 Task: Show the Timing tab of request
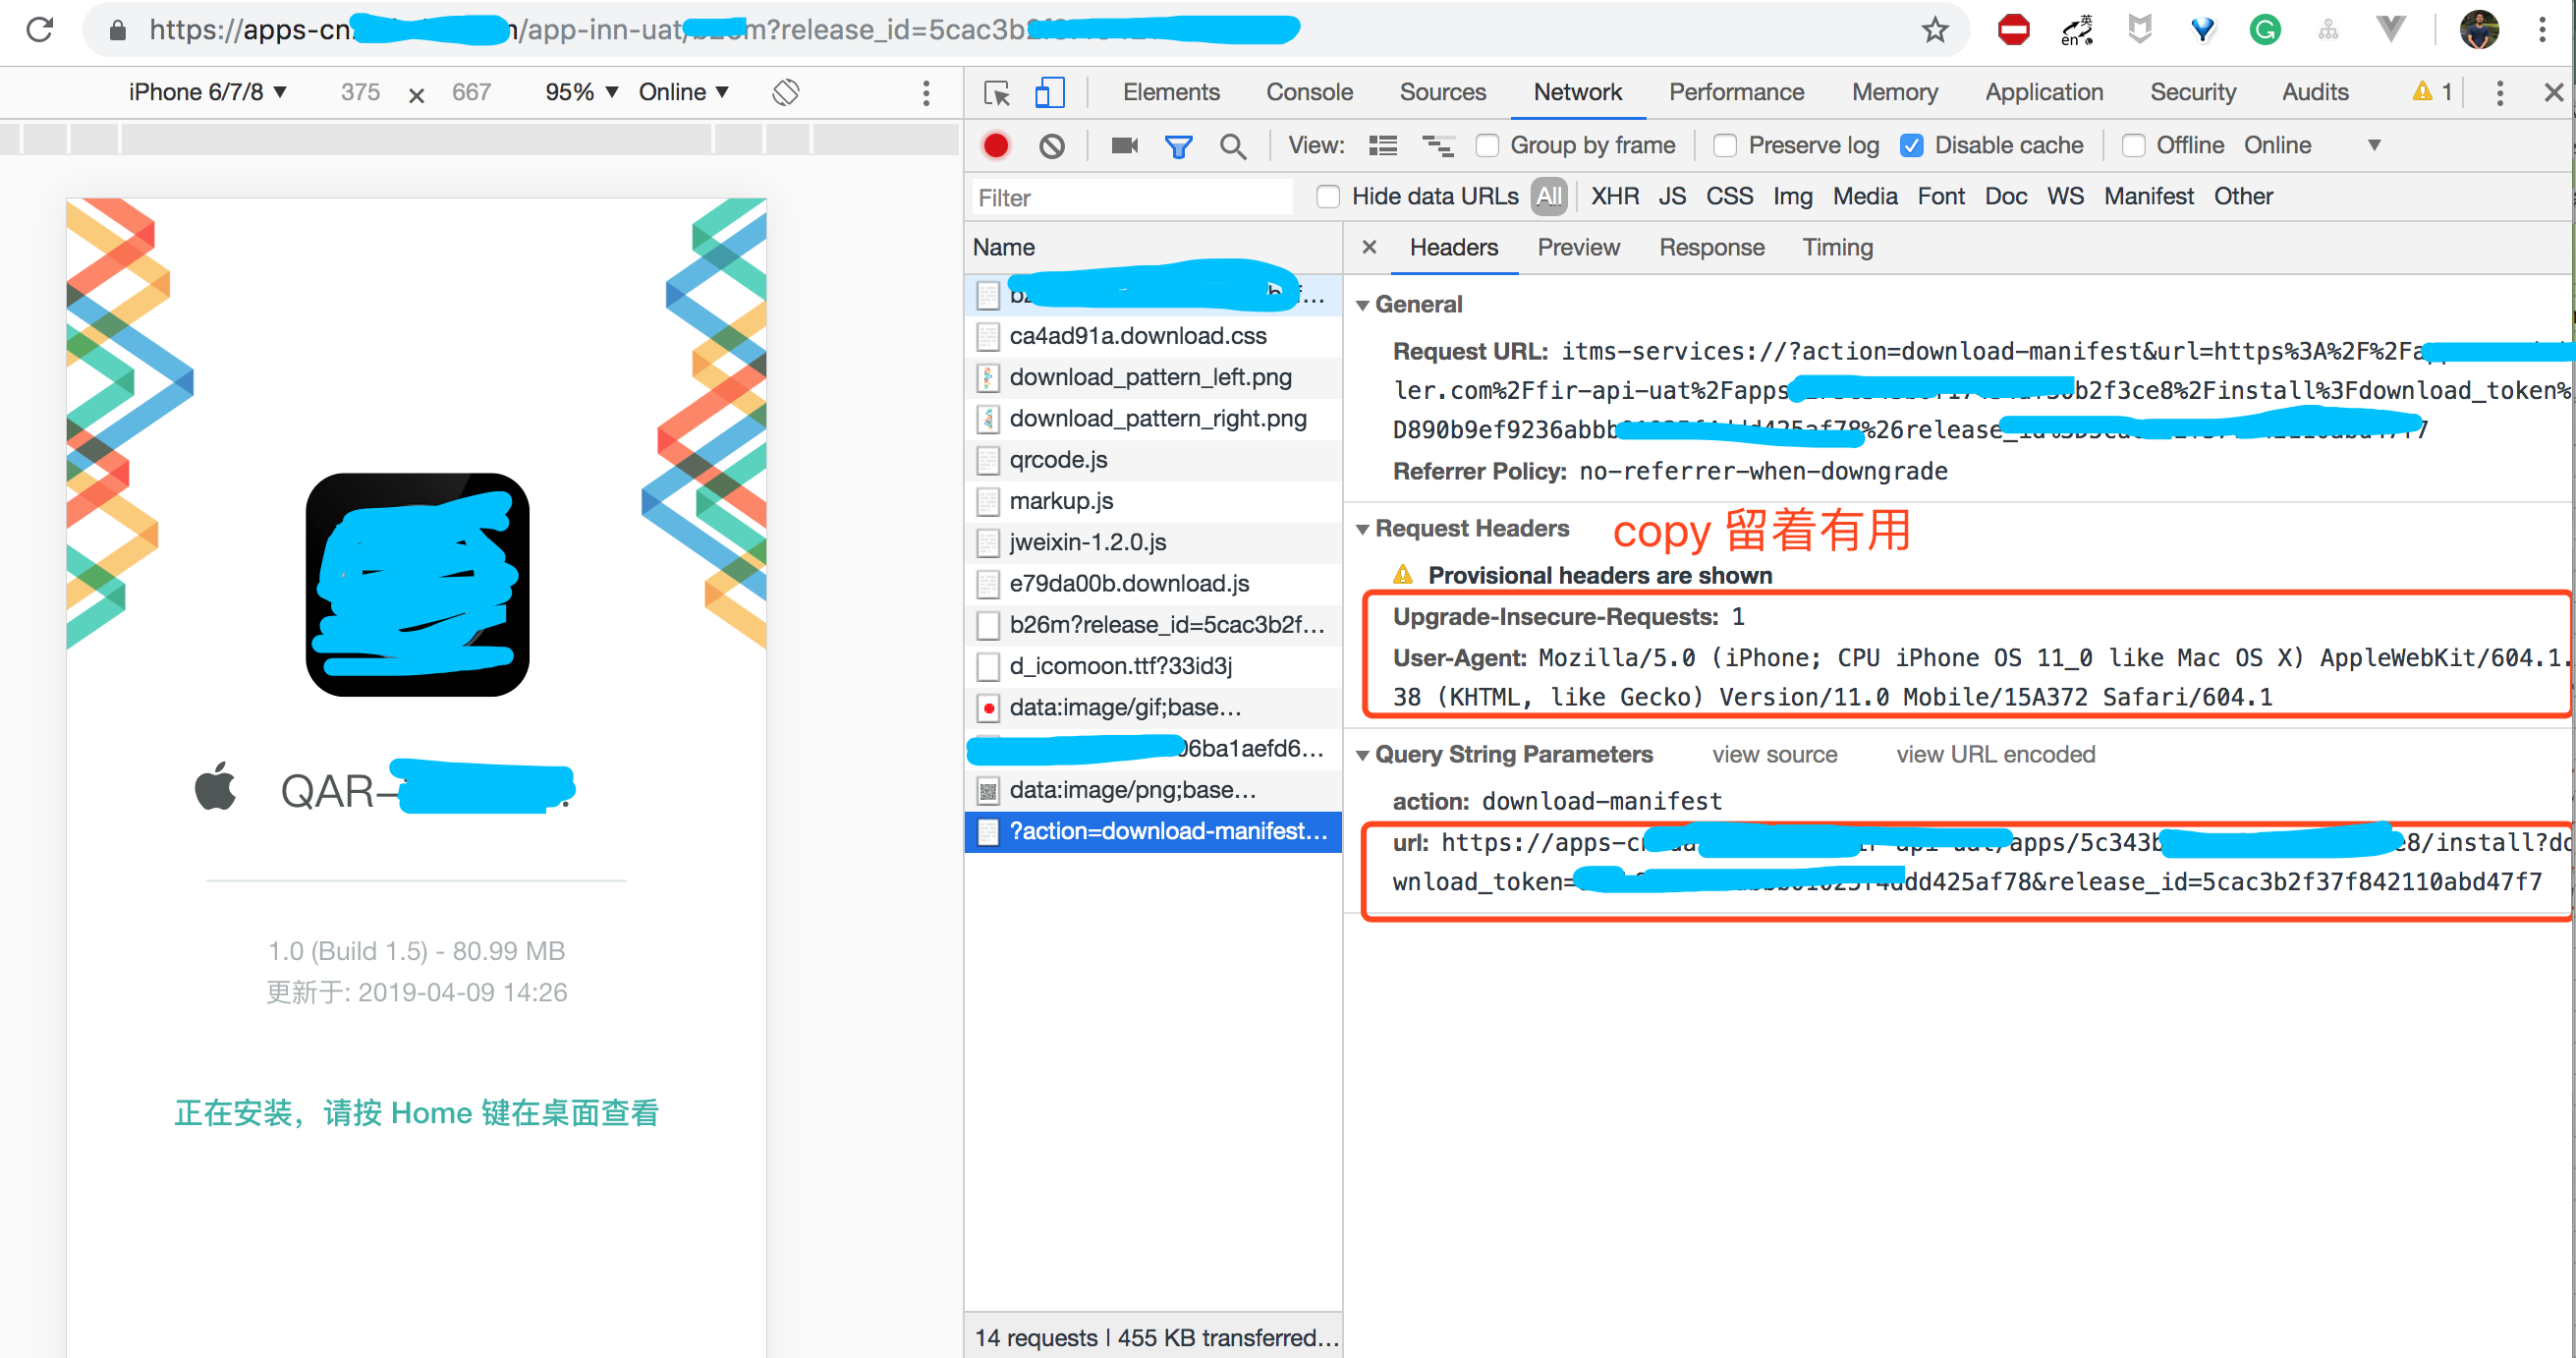click(1837, 247)
